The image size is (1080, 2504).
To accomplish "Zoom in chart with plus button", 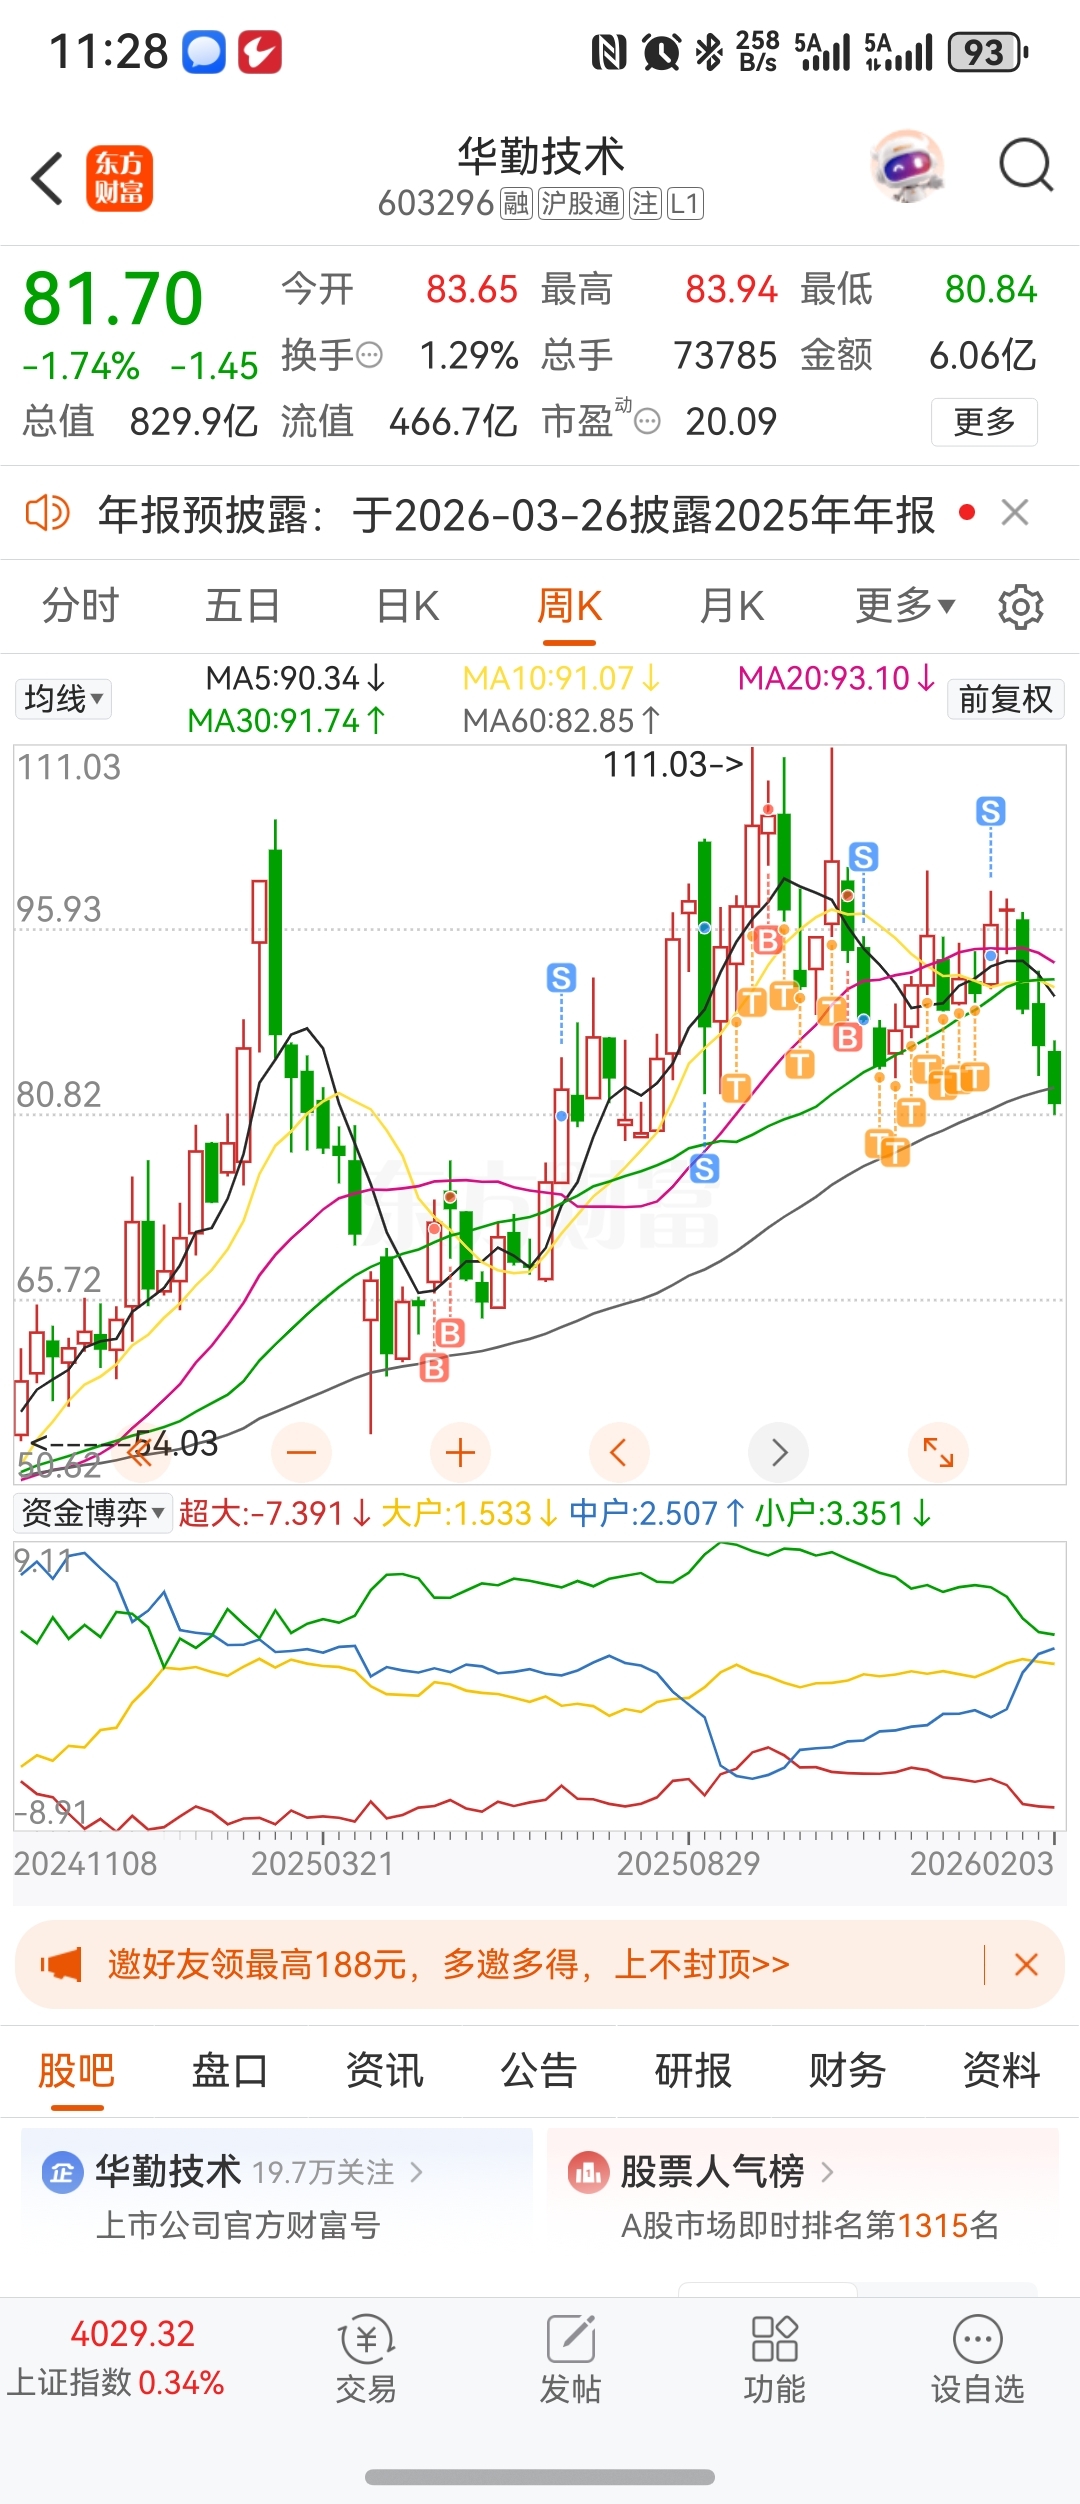I will pos(460,1452).
